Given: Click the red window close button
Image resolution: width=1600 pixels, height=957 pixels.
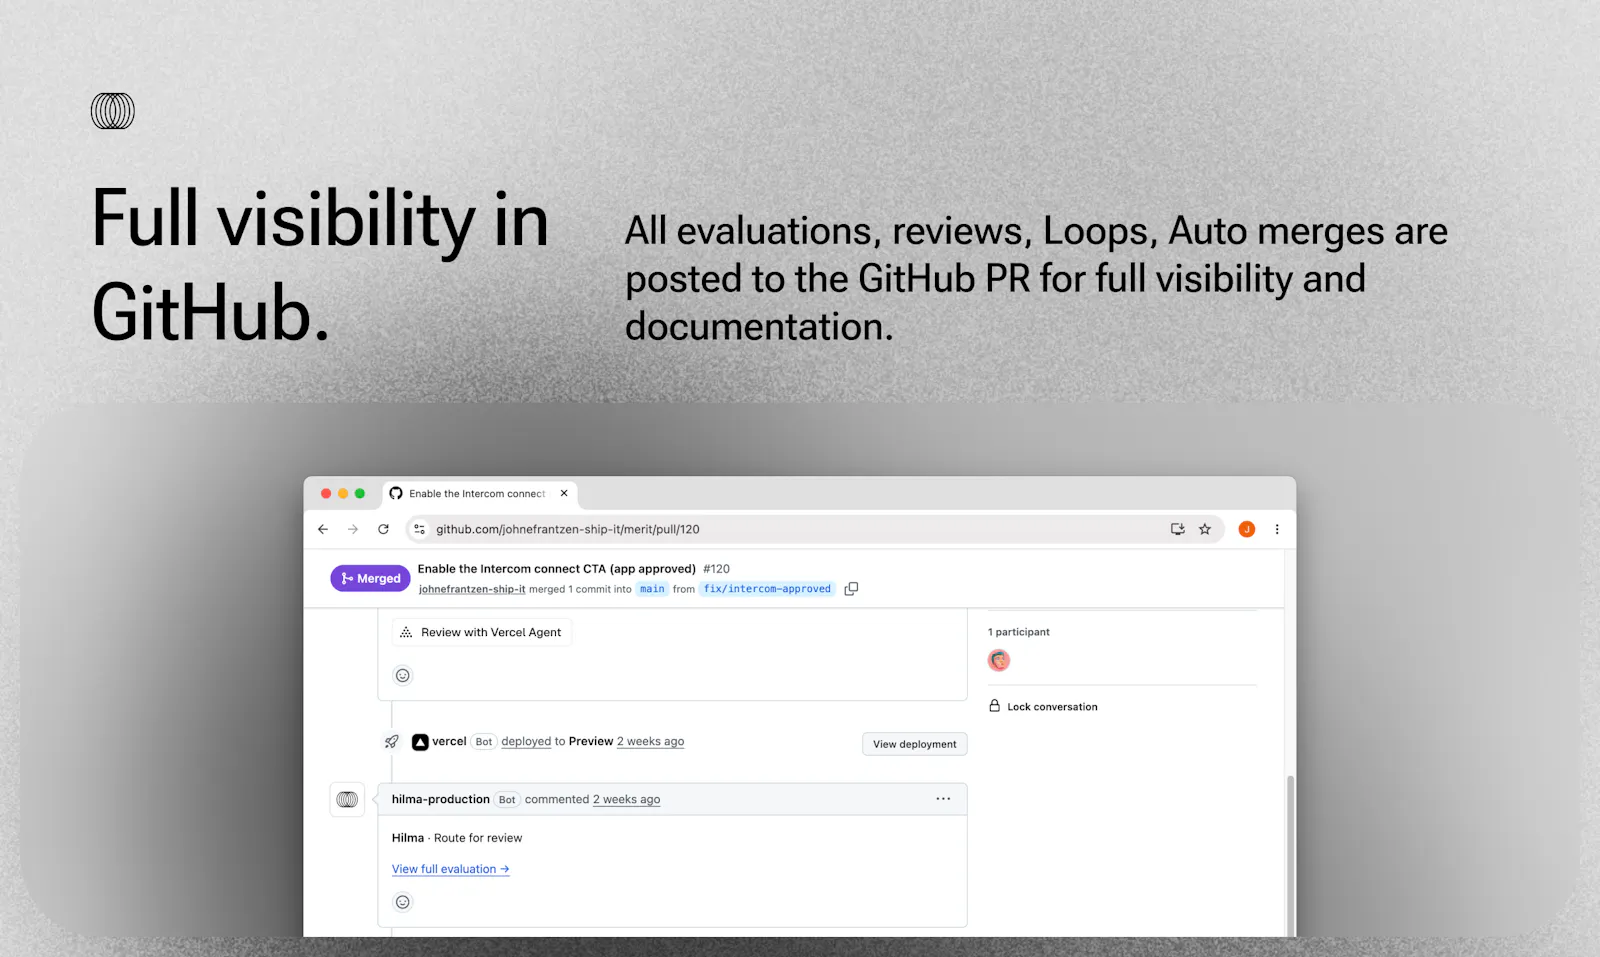Looking at the screenshot, I should point(326,493).
